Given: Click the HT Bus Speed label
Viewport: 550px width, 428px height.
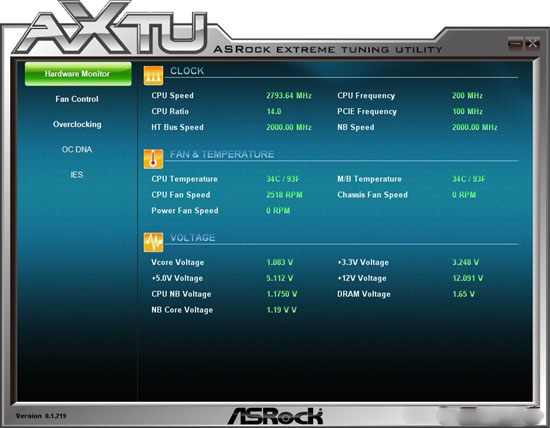Looking at the screenshot, I should [177, 127].
